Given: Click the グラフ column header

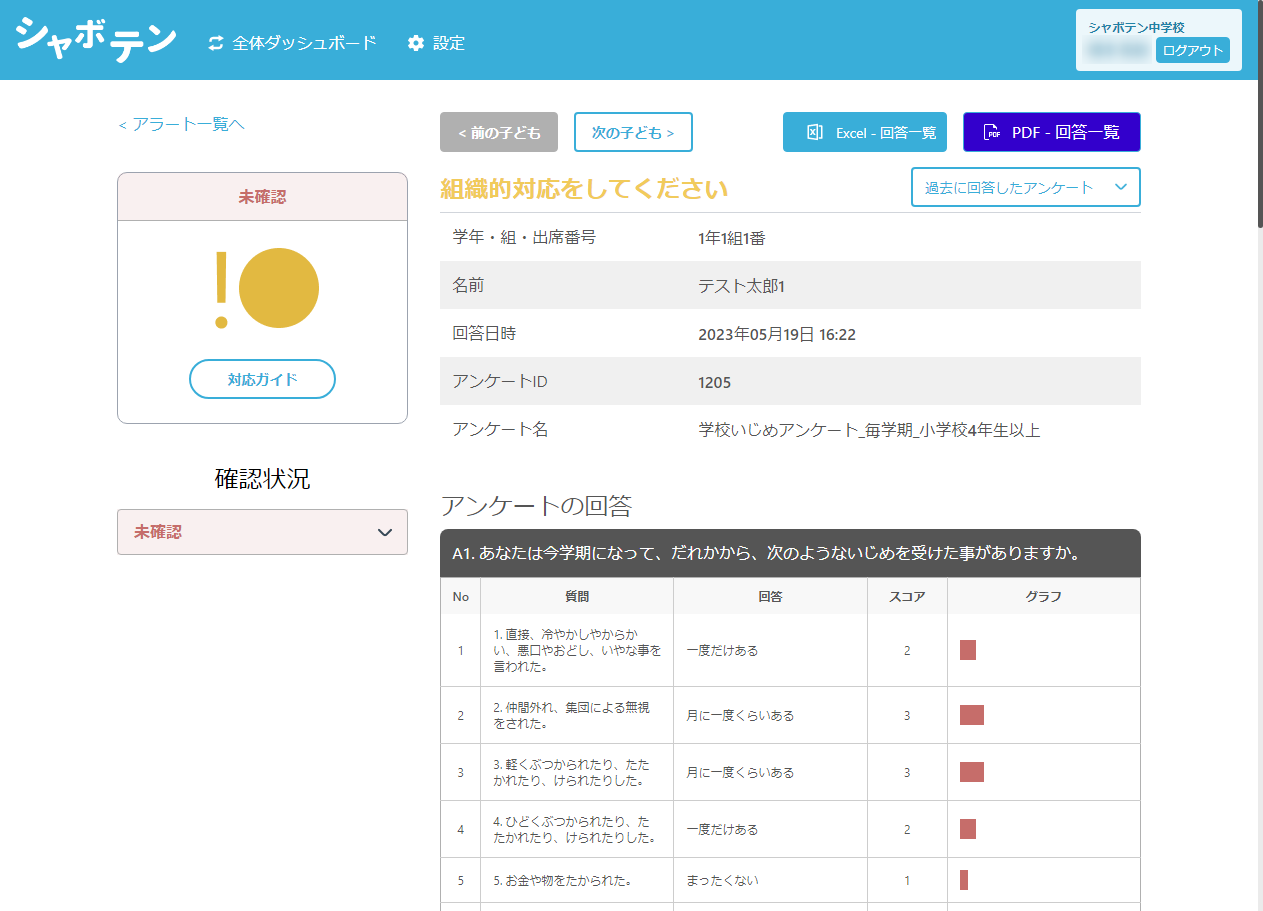Looking at the screenshot, I should pos(1044,596).
